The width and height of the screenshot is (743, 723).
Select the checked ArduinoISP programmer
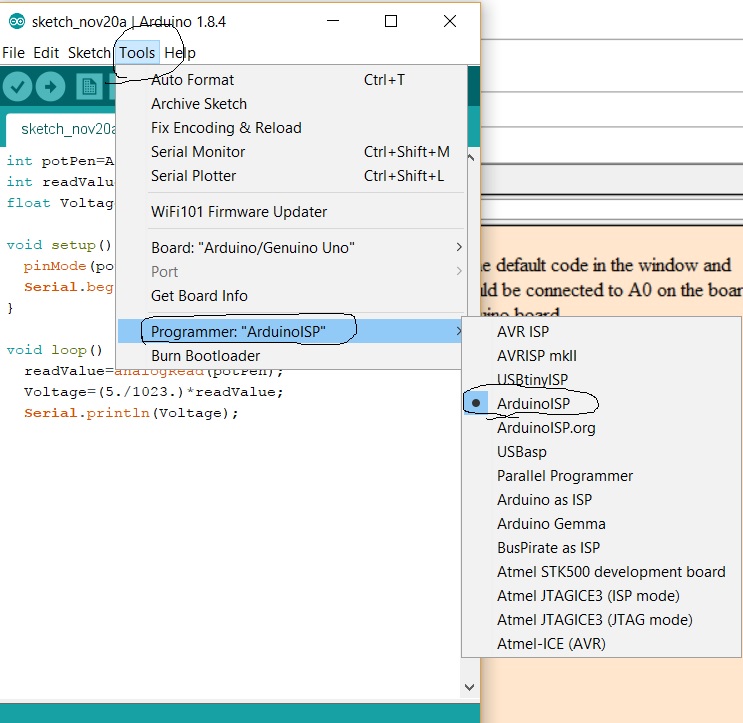coord(601,404)
